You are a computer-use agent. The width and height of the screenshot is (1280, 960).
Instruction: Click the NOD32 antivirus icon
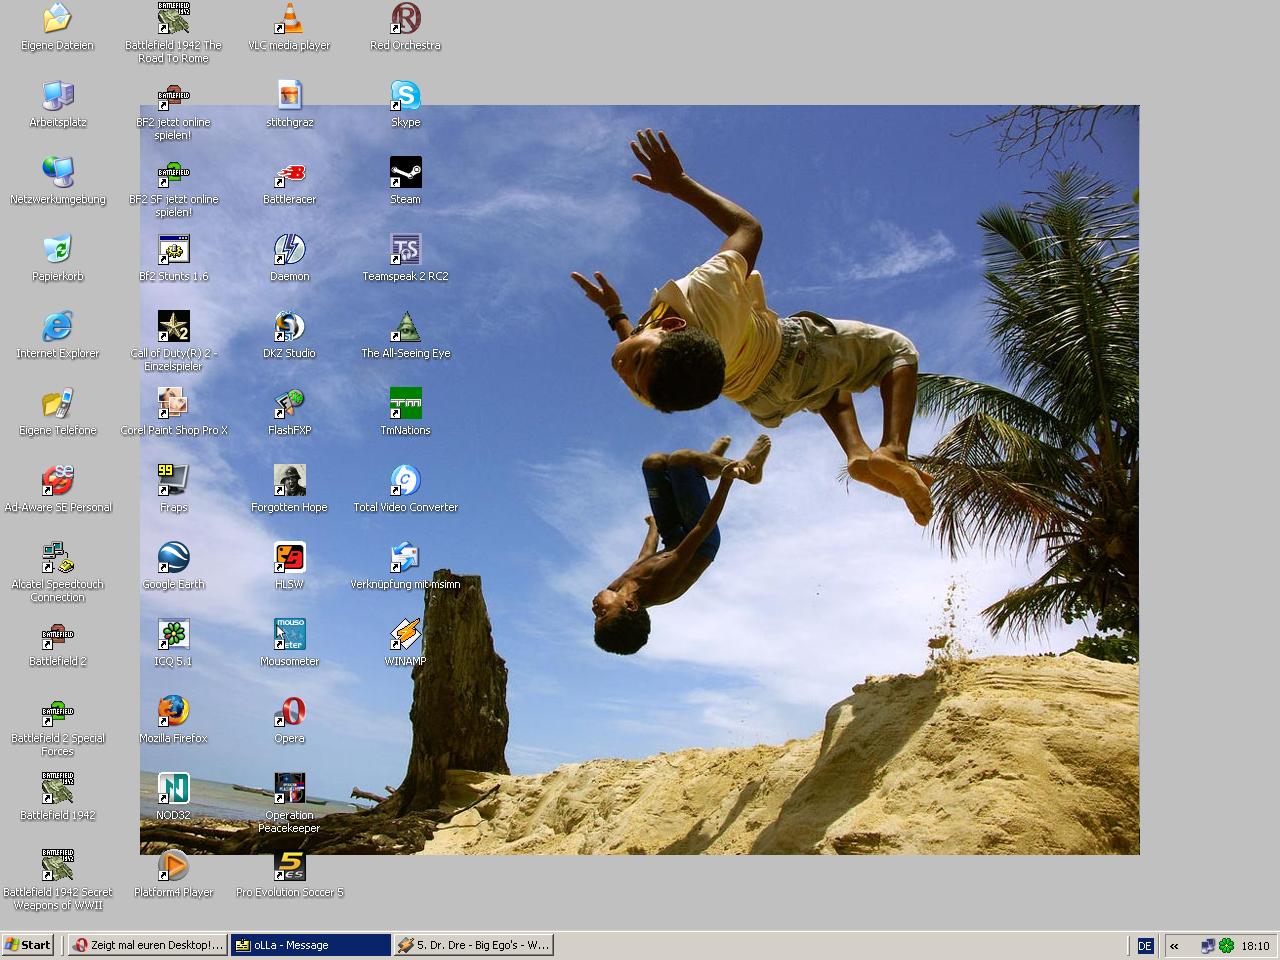174,788
